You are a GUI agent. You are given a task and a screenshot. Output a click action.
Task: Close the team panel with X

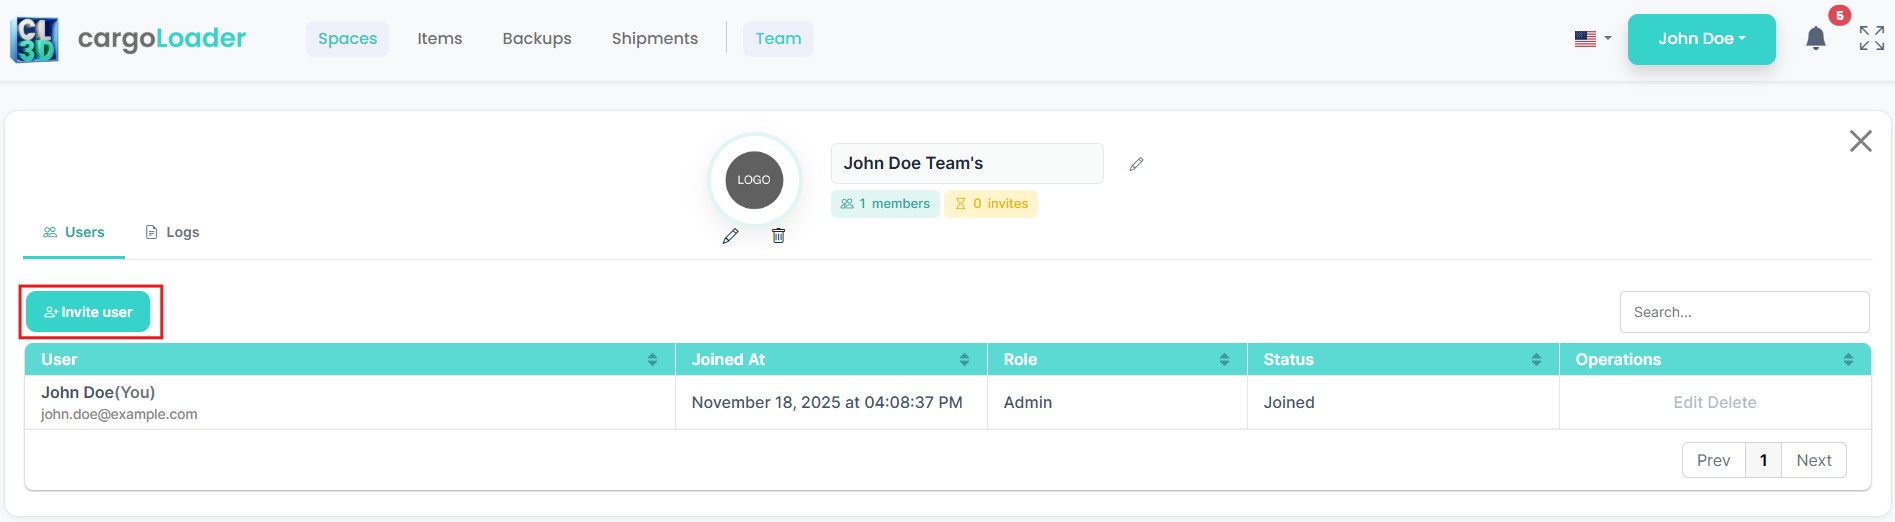coord(1860,141)
